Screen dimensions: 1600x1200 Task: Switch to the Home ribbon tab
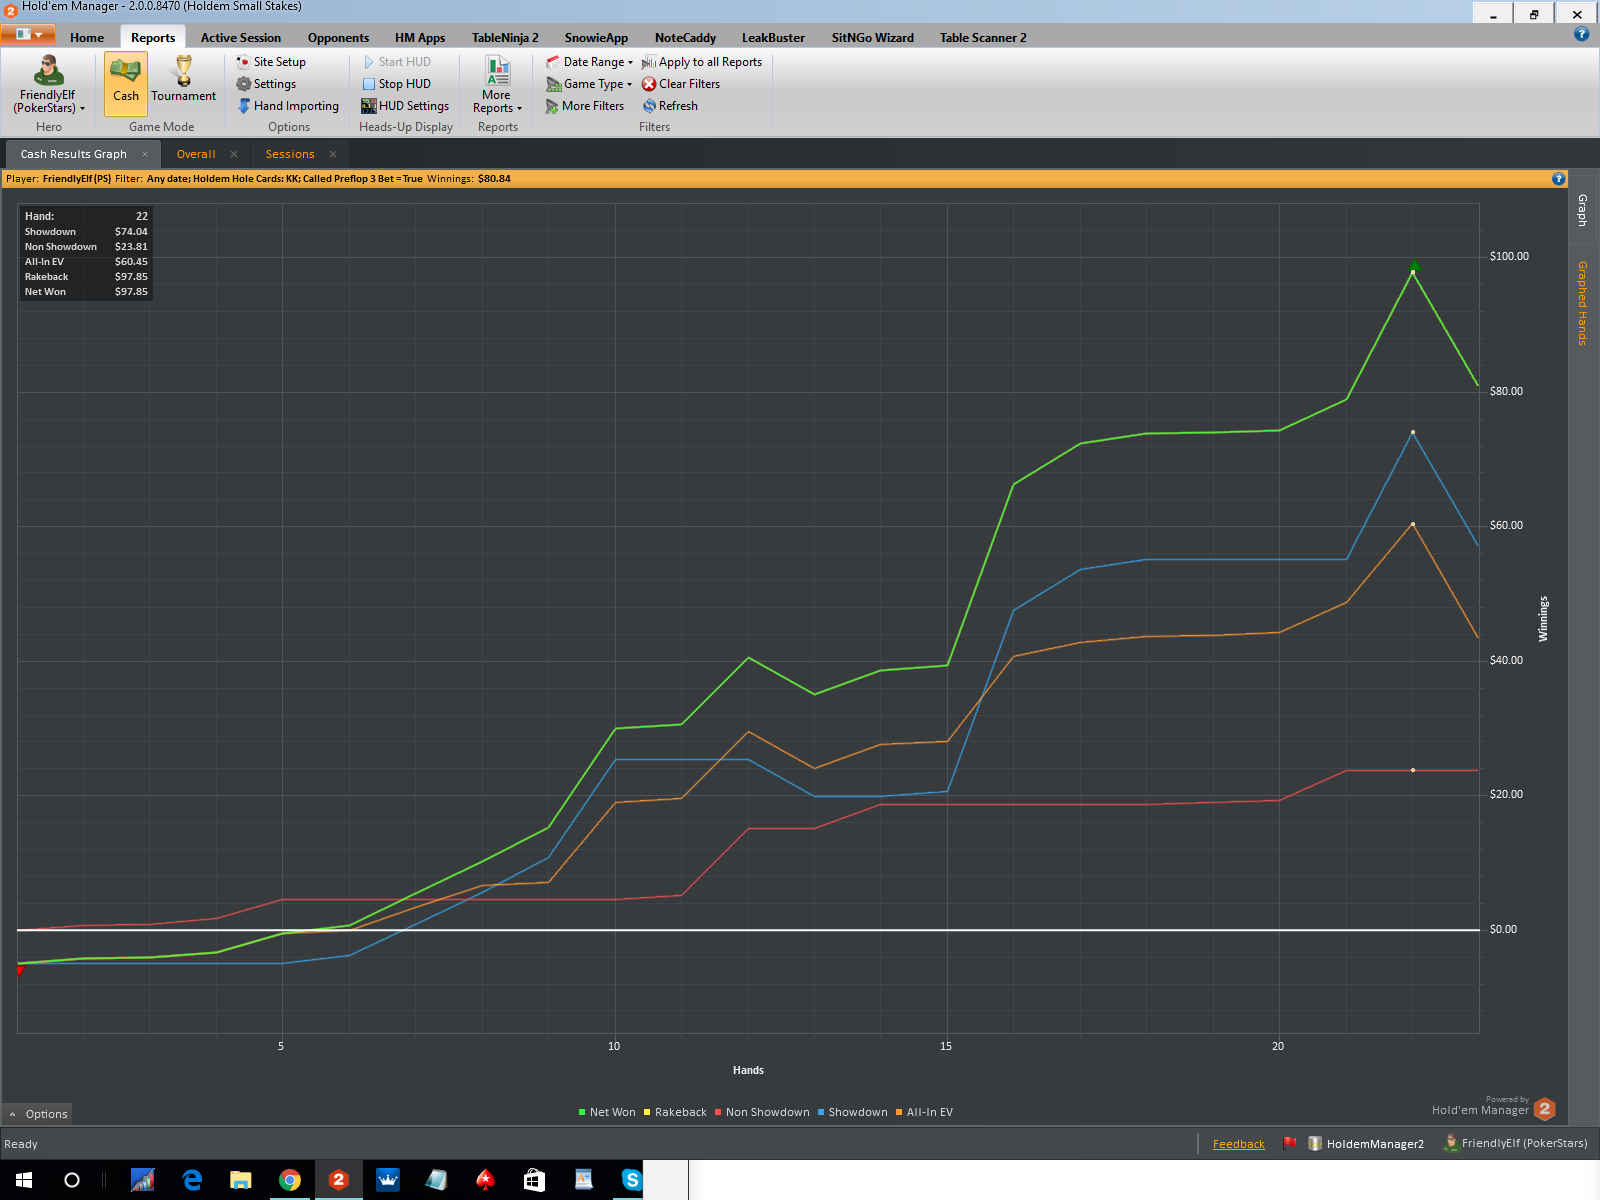click(x=87, y=38)
